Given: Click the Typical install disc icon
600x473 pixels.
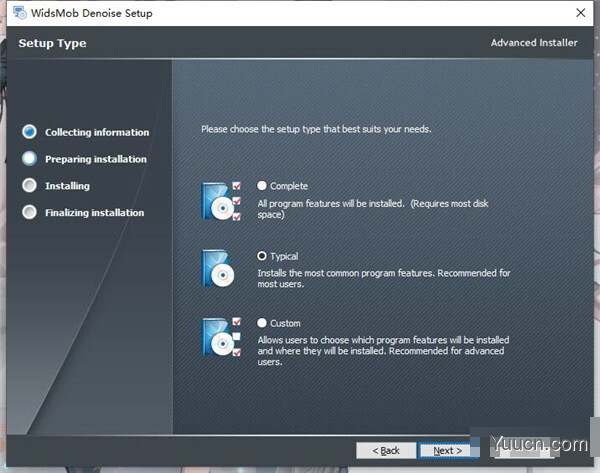Looking at the screenshot, I should (x=218, y=268).
